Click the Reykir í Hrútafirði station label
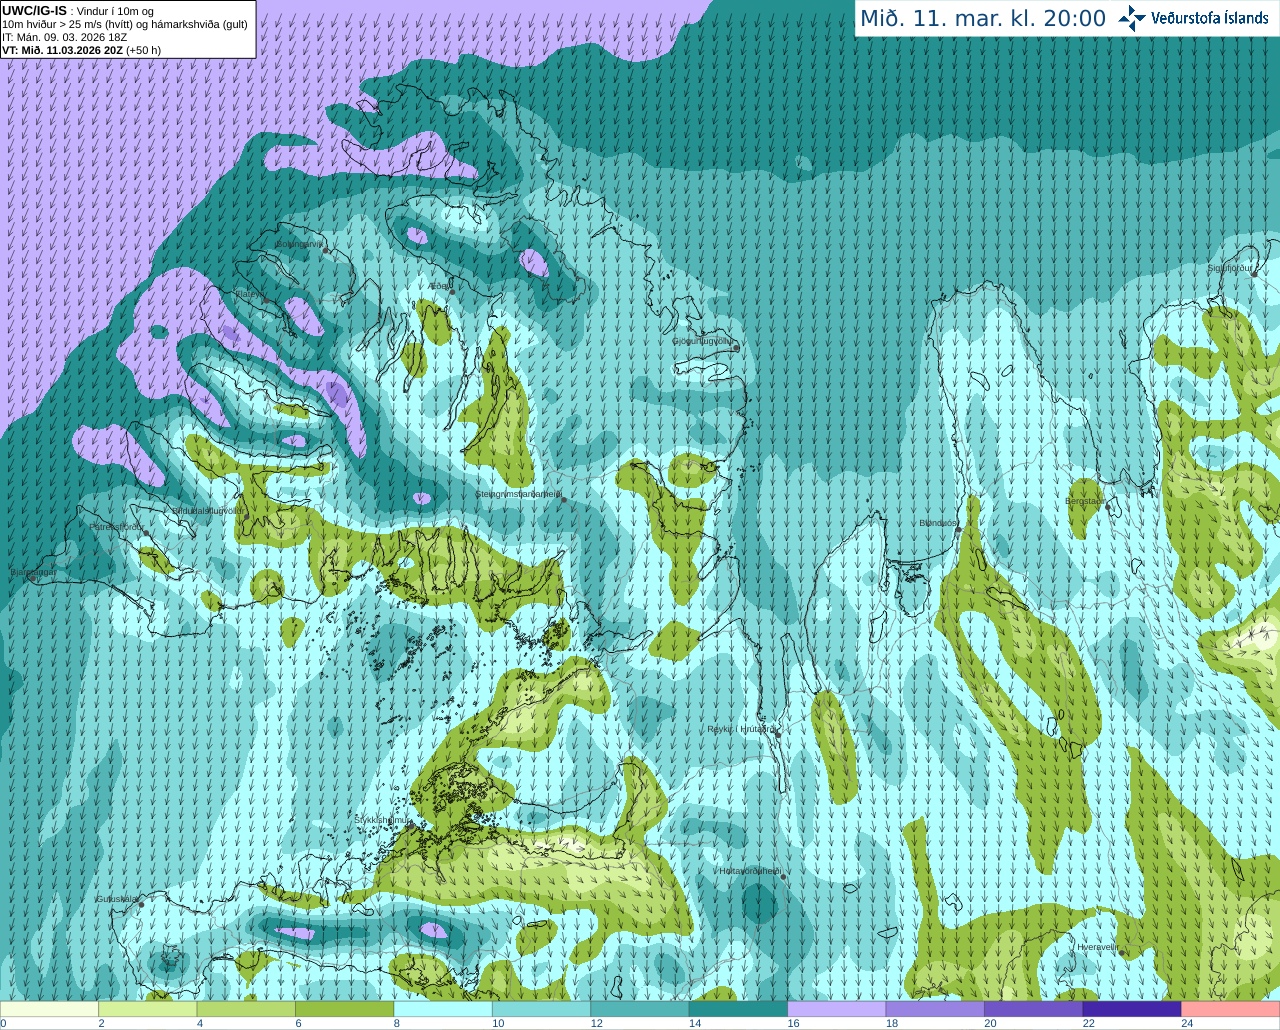 click(x=741, y=729)
